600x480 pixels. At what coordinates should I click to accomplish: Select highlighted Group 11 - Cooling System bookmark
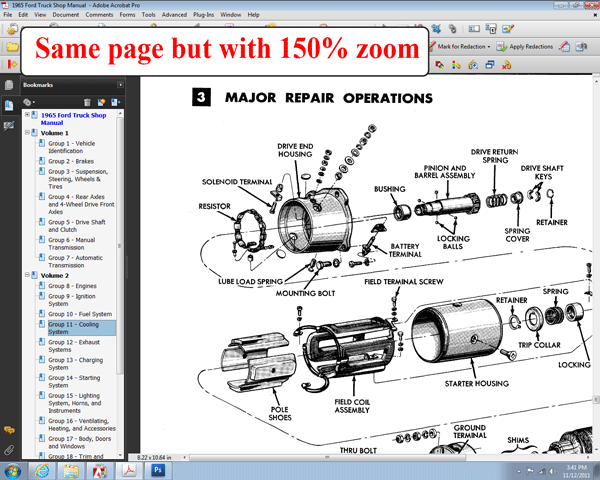[x=82, y=328]
